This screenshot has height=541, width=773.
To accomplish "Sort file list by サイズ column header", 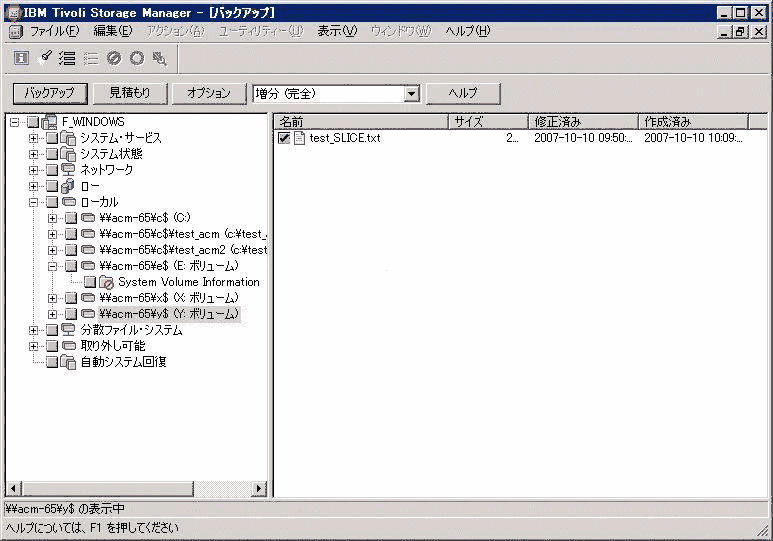I will click(488, 121).
